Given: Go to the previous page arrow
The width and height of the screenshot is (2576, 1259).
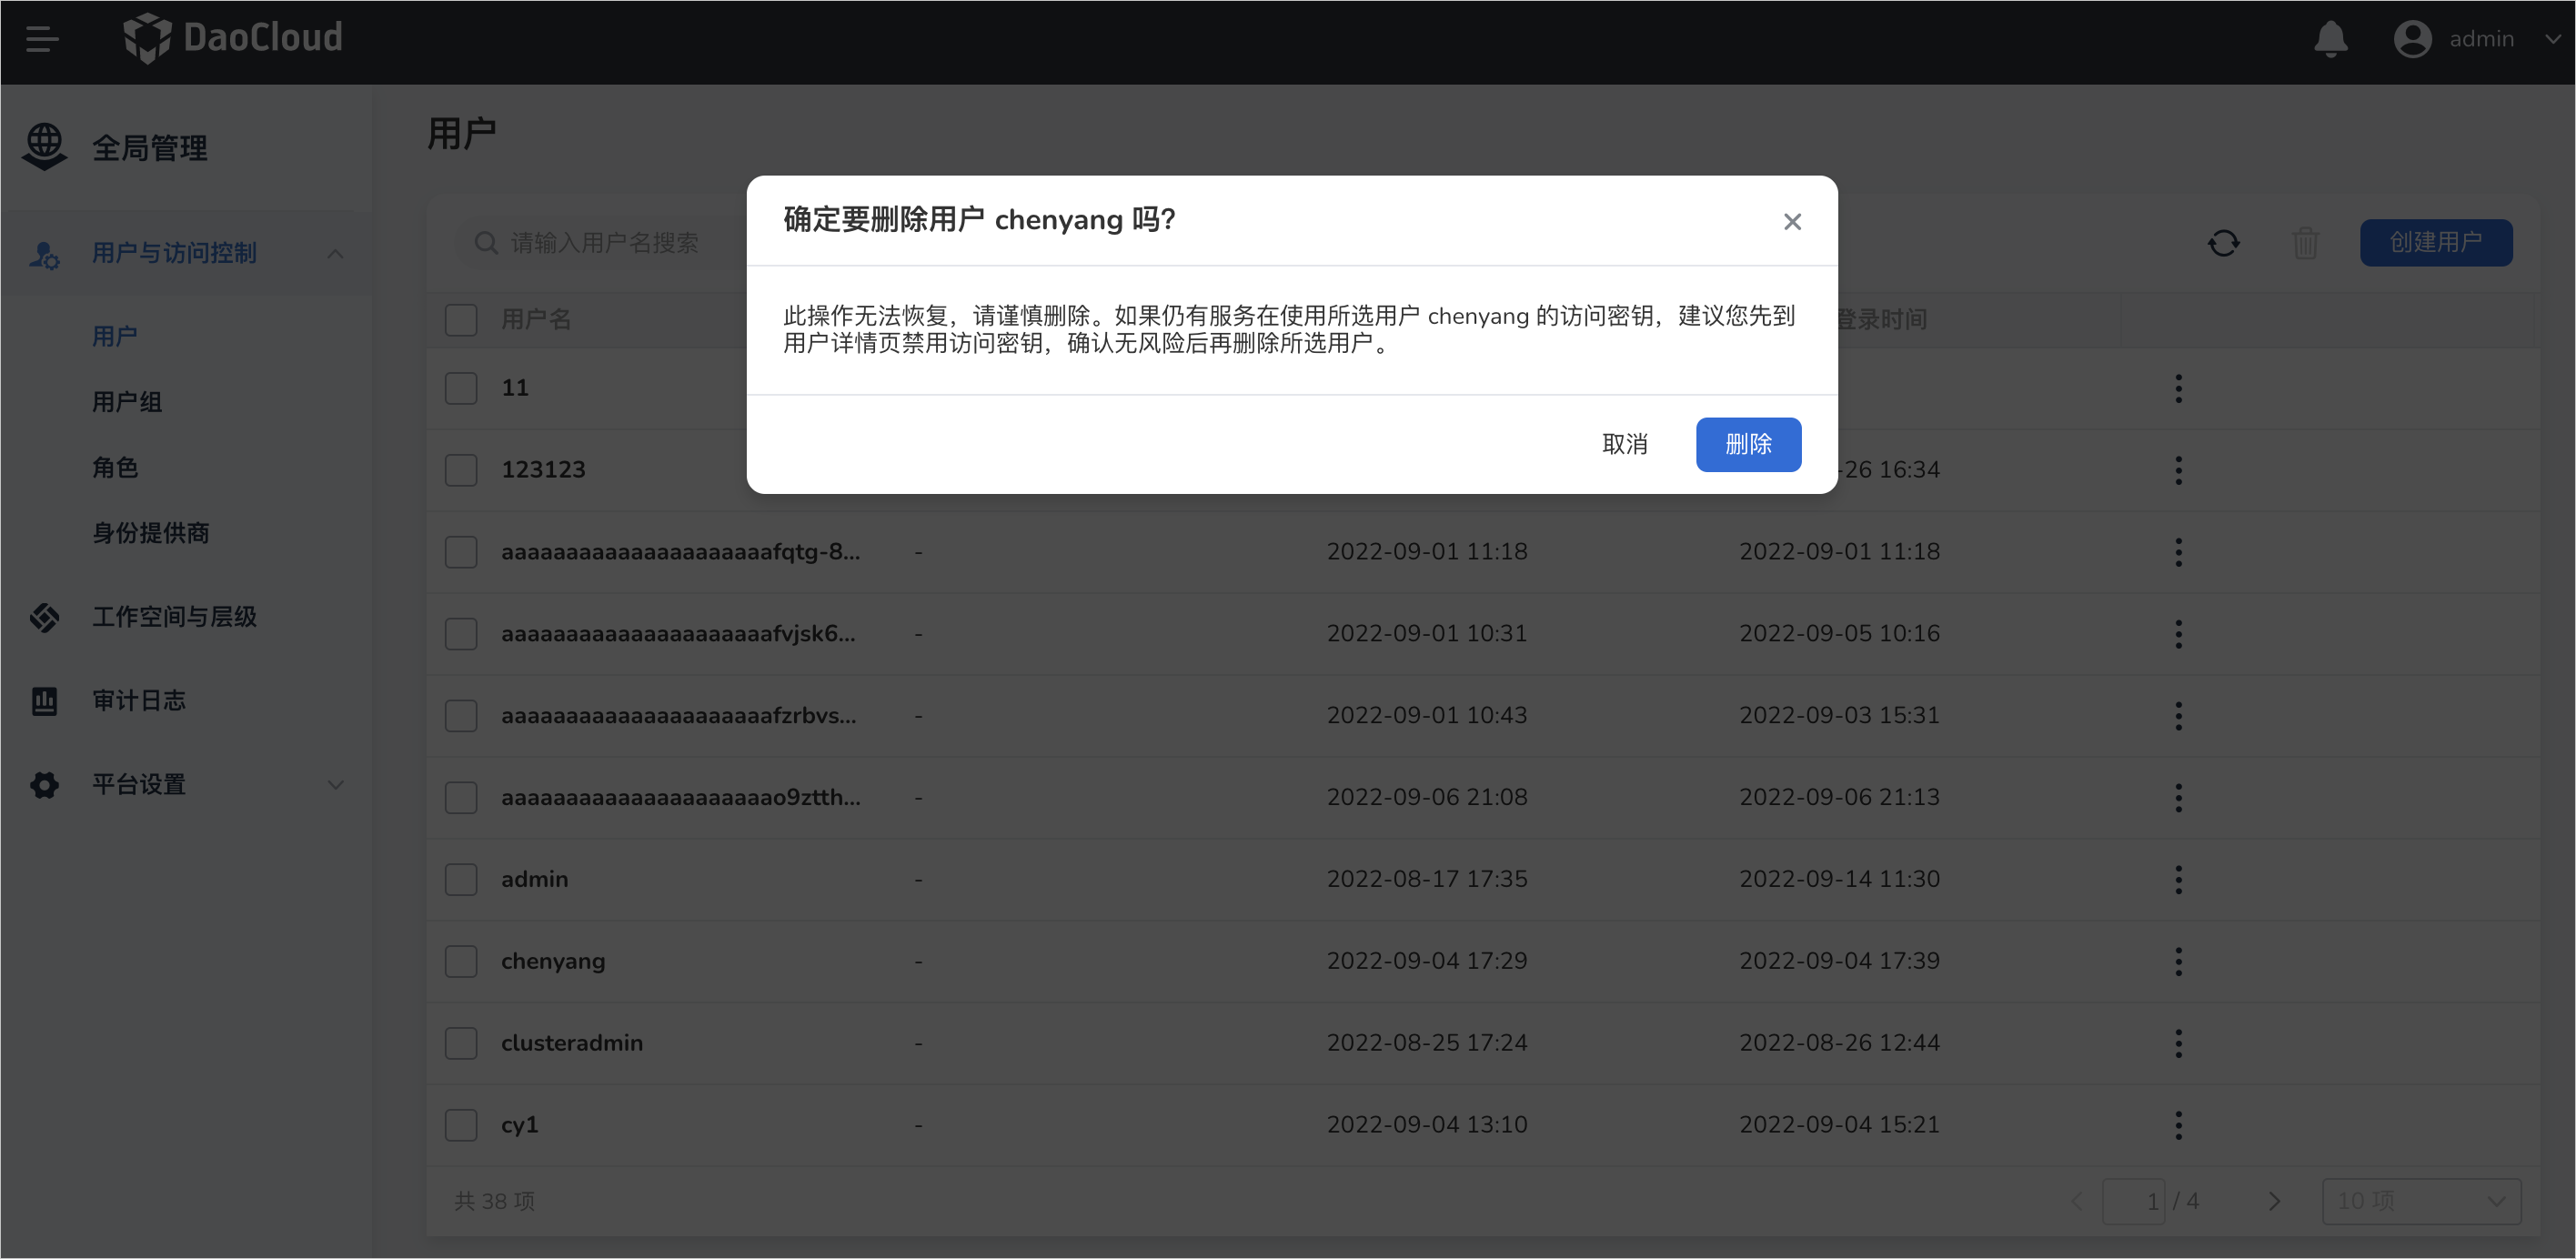Looking at the screenshot, I should coord(2078,1201).
